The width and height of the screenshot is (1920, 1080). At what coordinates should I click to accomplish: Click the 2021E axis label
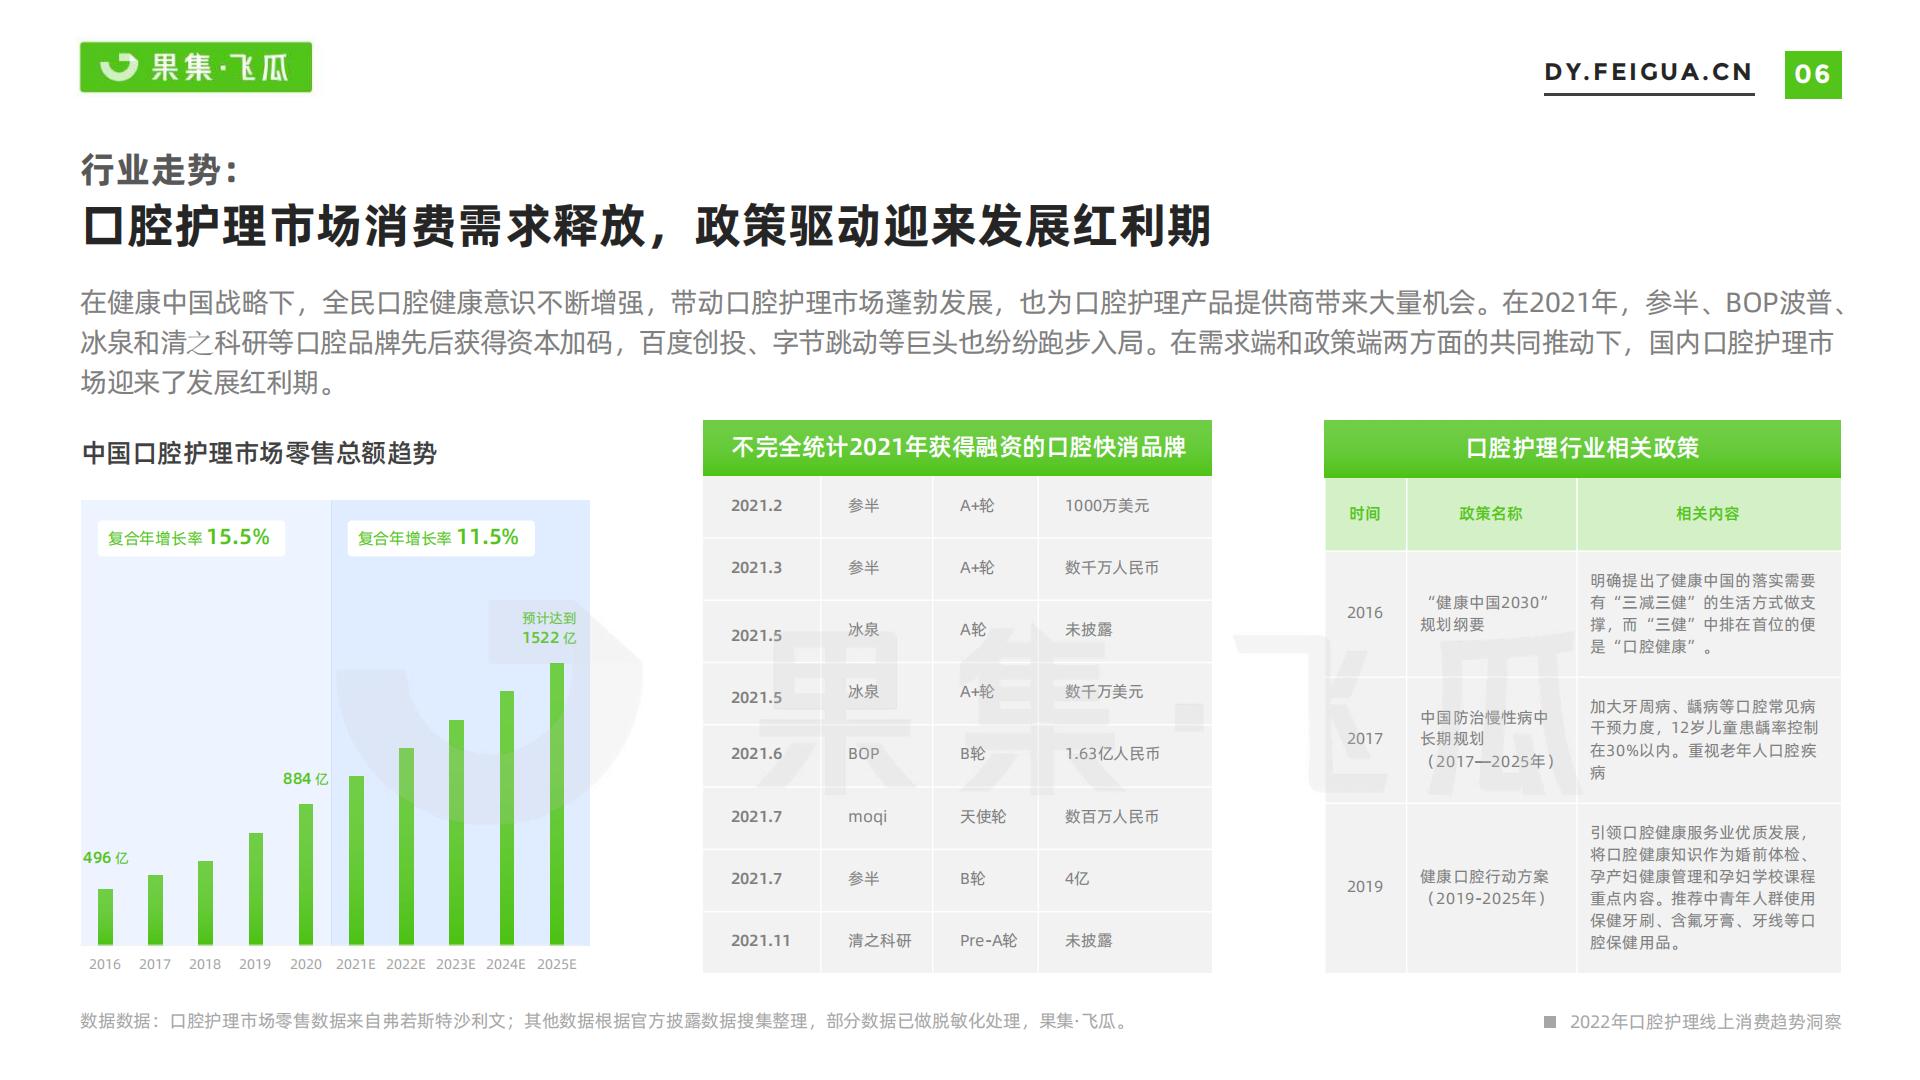pyautogui.click(x=355, y=964)
